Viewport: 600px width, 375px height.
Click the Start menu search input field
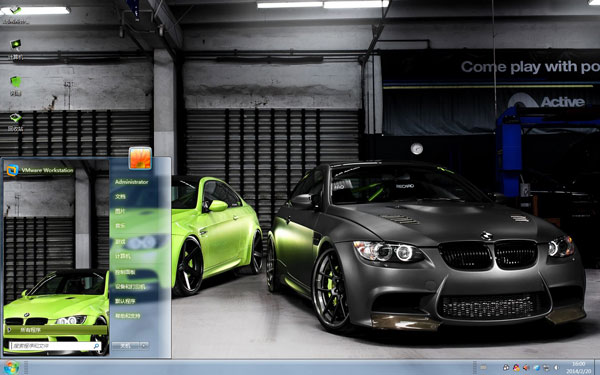point(55,346)
